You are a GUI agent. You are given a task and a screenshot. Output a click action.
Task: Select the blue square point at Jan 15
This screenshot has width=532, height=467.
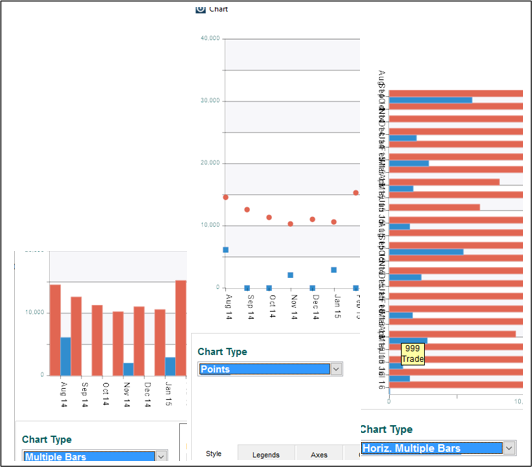(334, 270)
